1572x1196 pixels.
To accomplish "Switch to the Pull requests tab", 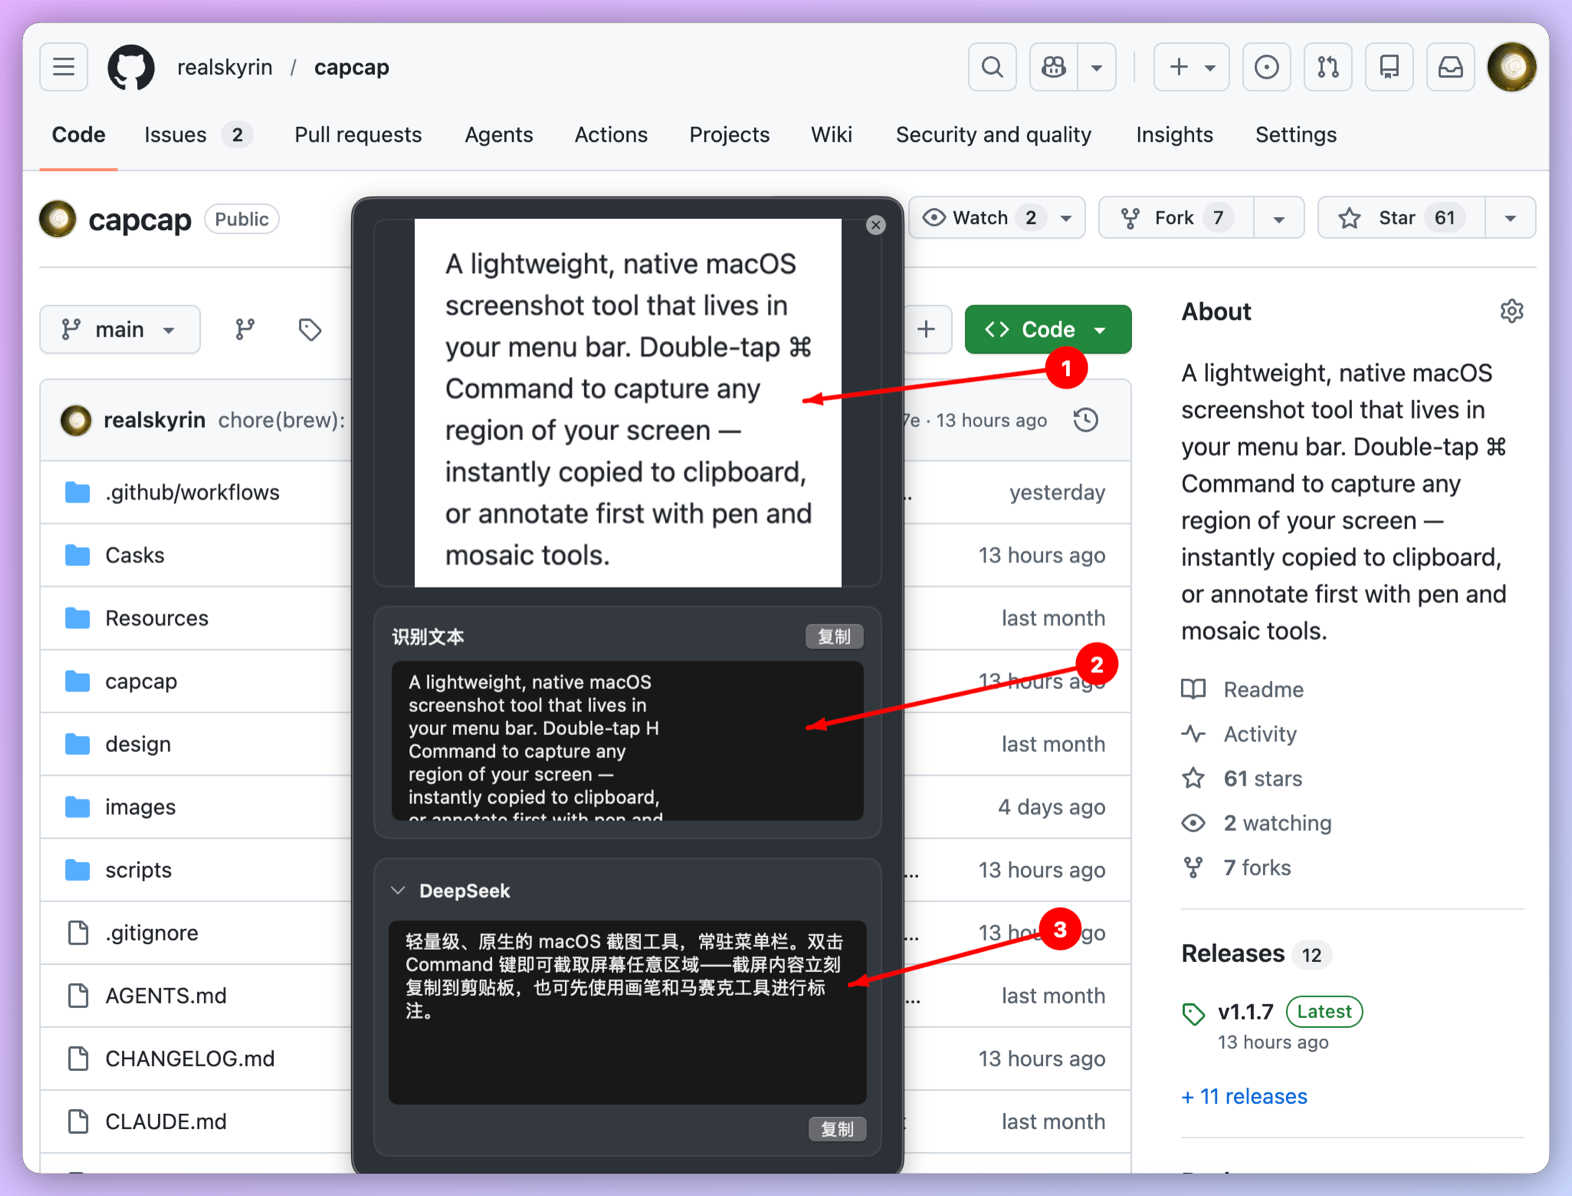I will click(x=358, y=135).
